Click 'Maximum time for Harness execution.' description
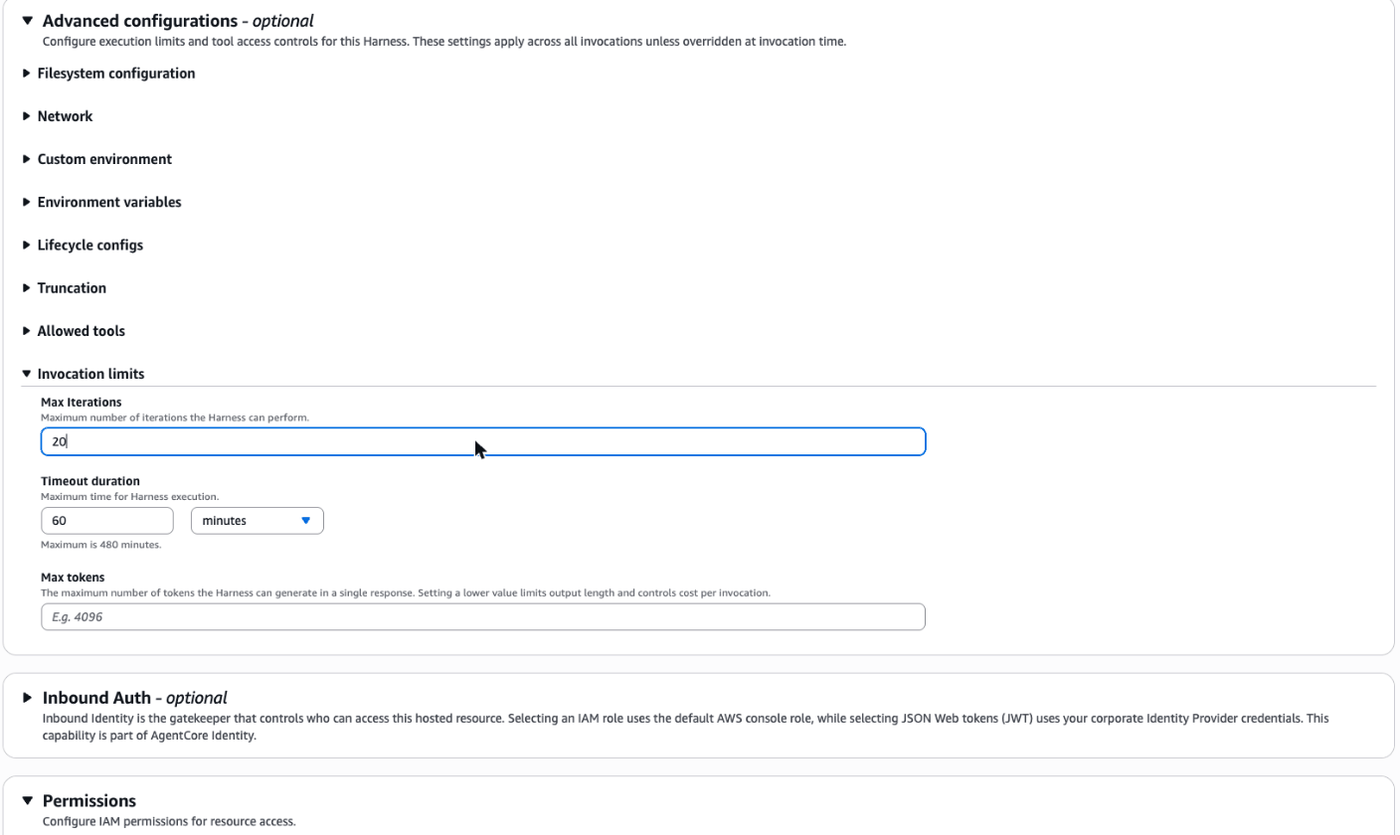Screen dimensions: 1400x835 click(130, 496)
